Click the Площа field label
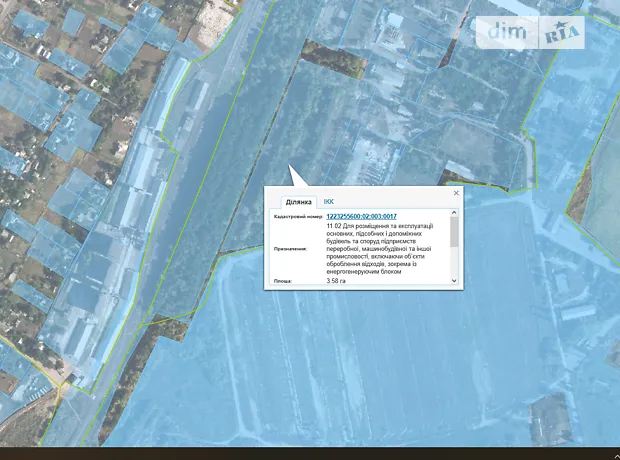 coord(283,281)
